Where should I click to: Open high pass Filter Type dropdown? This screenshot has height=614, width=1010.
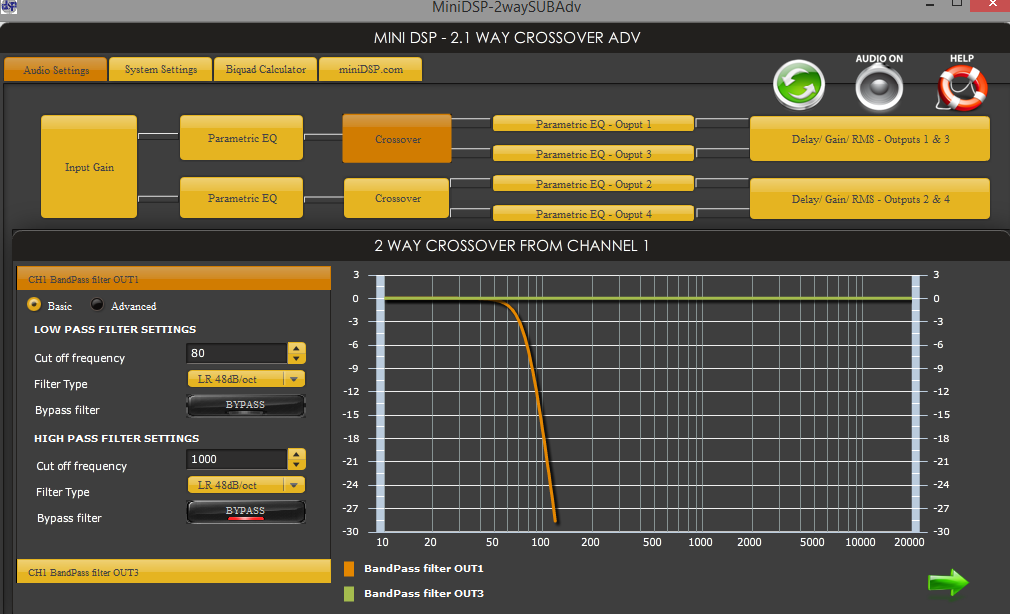(x=246, y=485)
